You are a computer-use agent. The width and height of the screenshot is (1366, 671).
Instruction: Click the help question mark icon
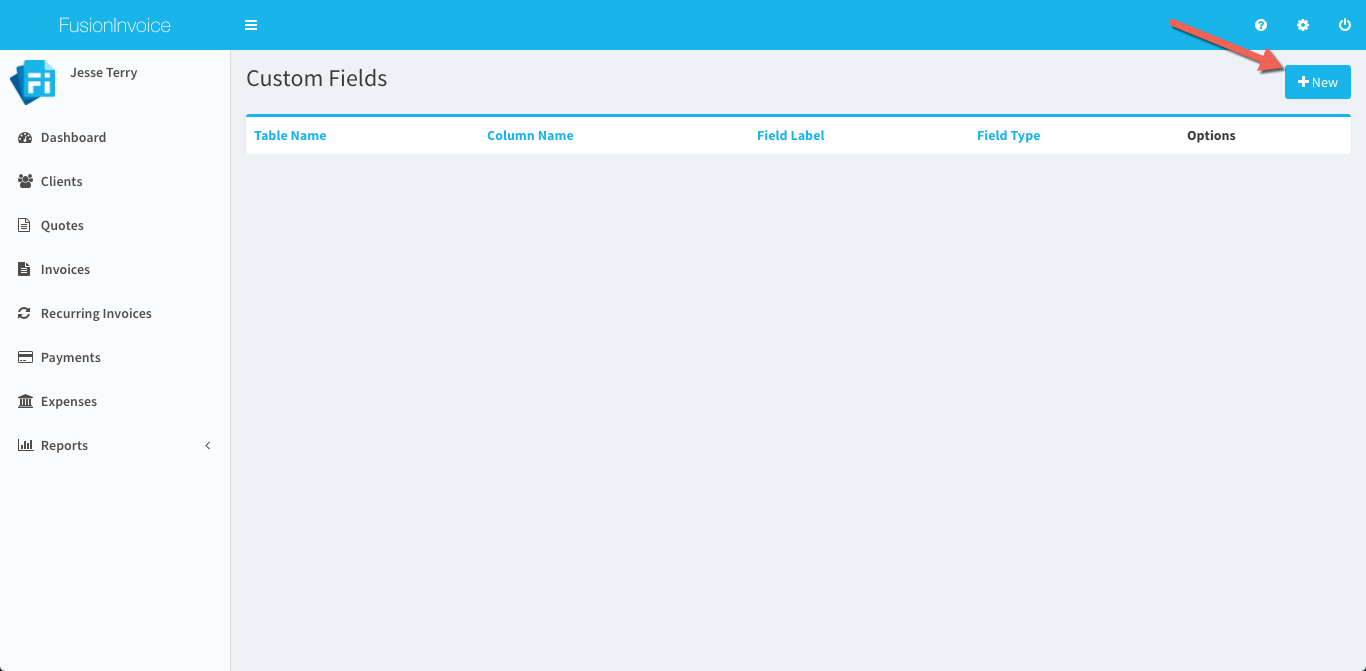click(1261, 25)
